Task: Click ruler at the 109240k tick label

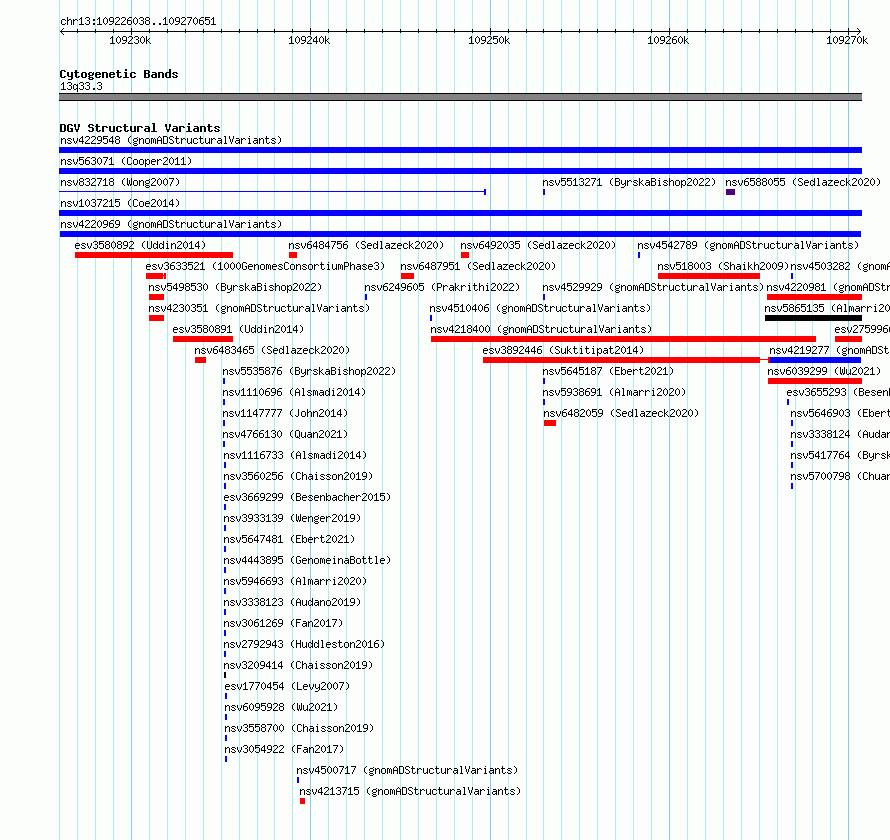Action: click(309, 40)
